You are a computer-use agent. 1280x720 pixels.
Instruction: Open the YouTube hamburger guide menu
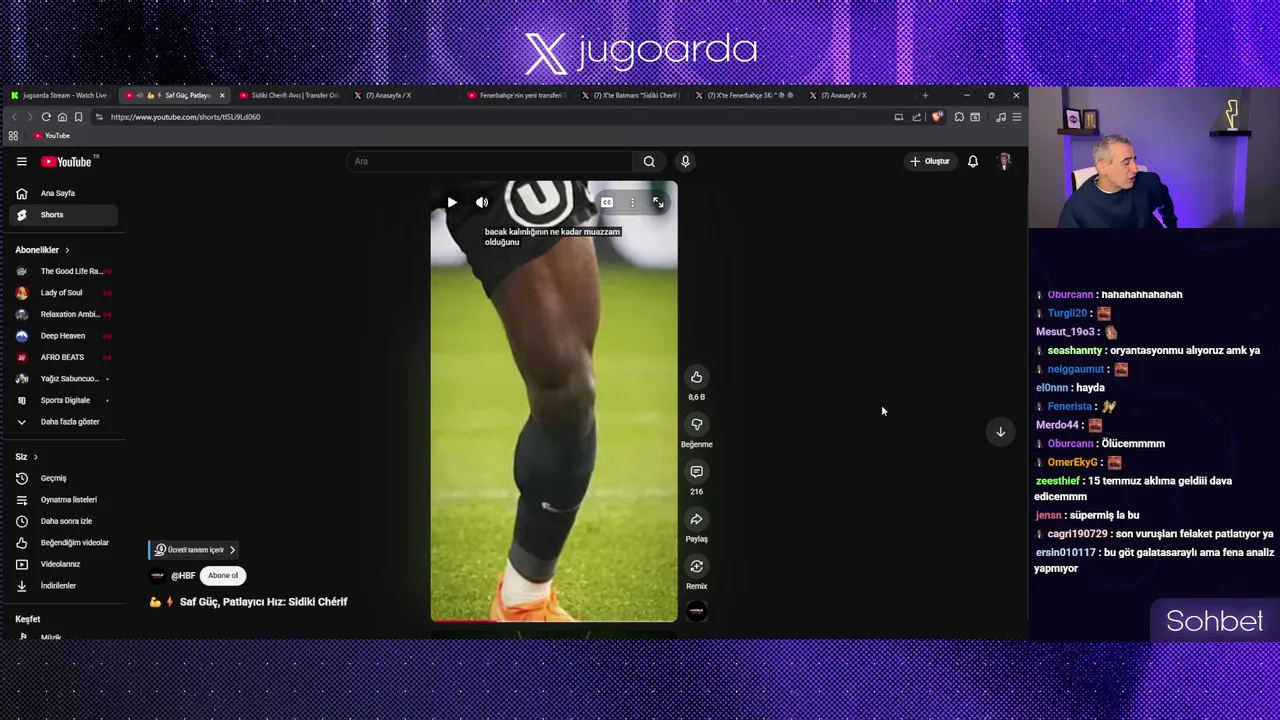point(21,161)
